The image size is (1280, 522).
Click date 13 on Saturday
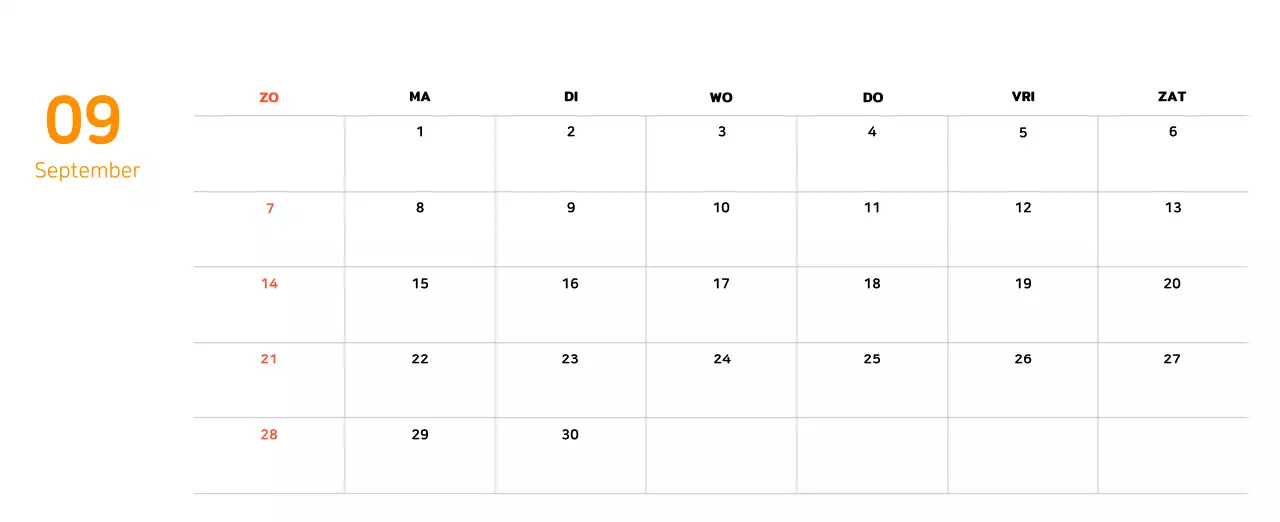click(x=1173, y=208)
